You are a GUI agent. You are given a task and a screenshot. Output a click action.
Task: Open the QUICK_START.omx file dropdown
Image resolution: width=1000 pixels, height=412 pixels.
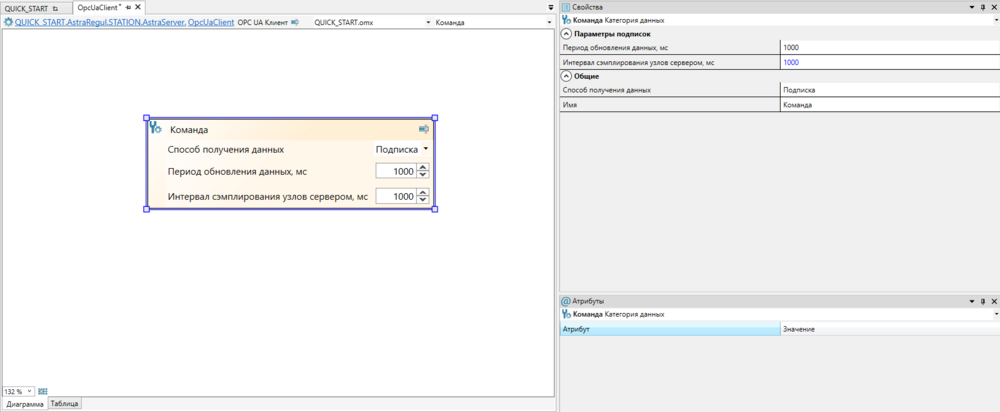pos(429,22)
